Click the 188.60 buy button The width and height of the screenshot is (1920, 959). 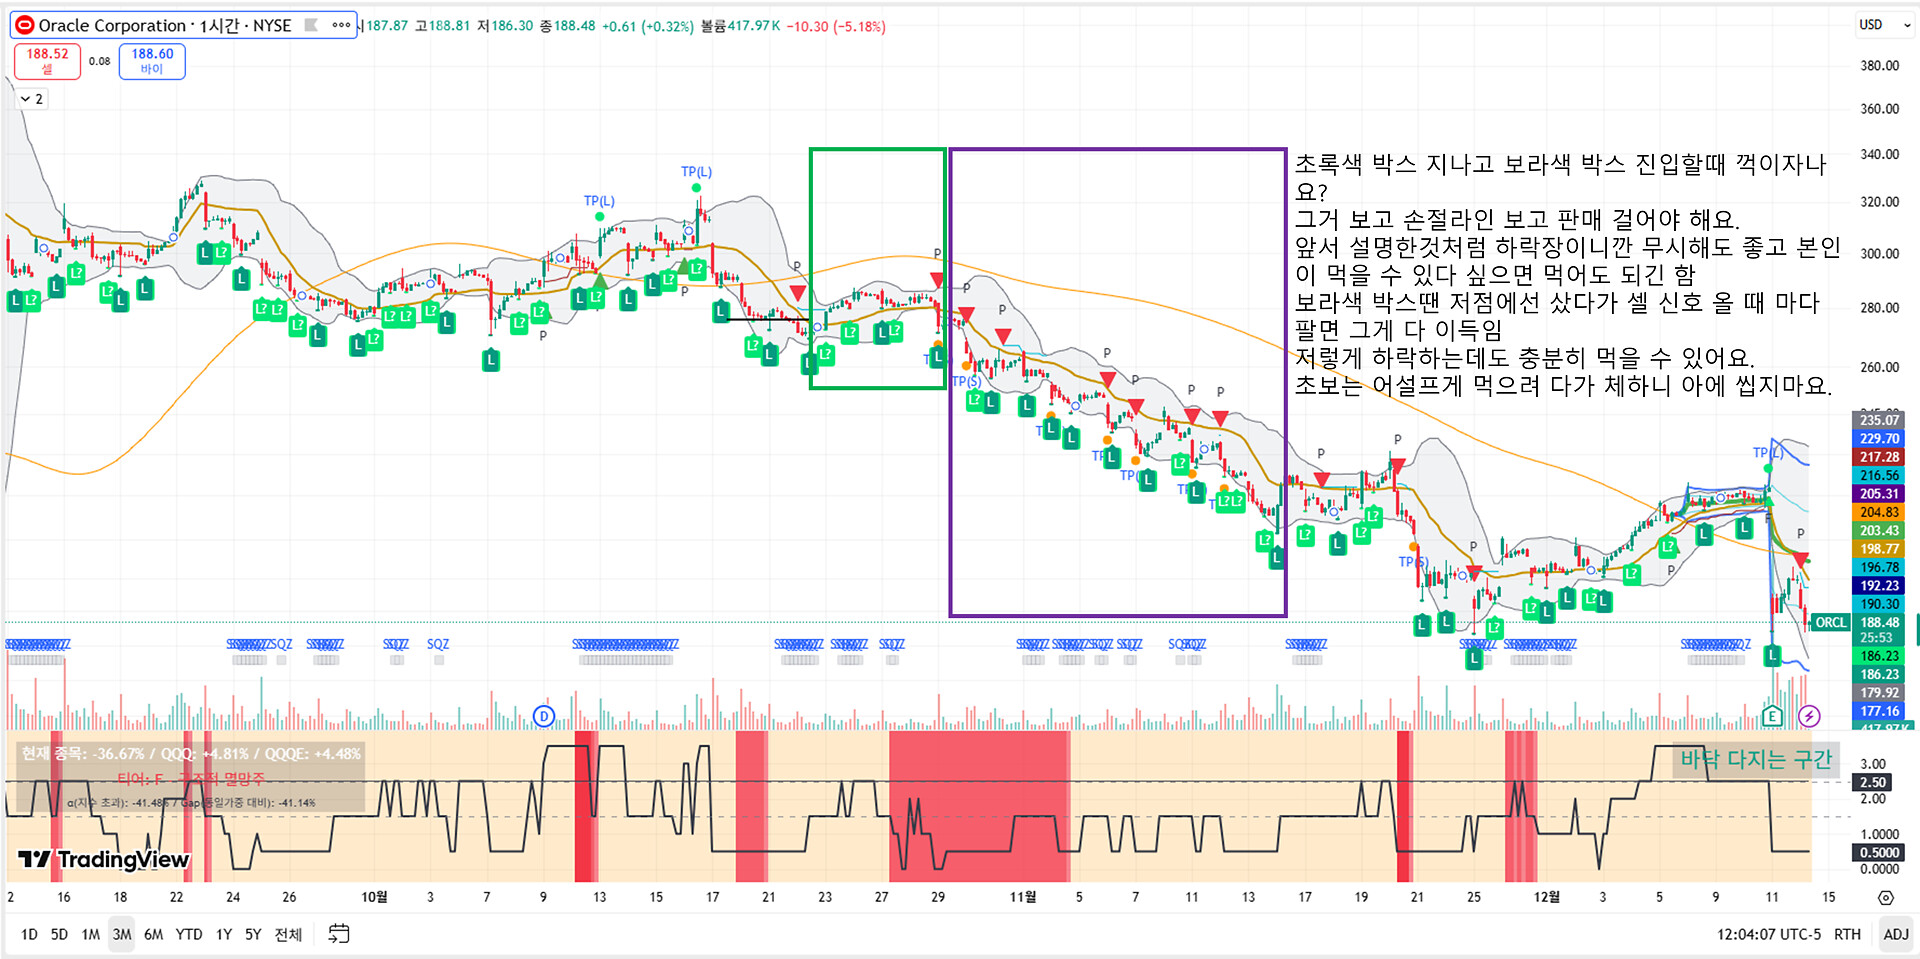(152, 61)
